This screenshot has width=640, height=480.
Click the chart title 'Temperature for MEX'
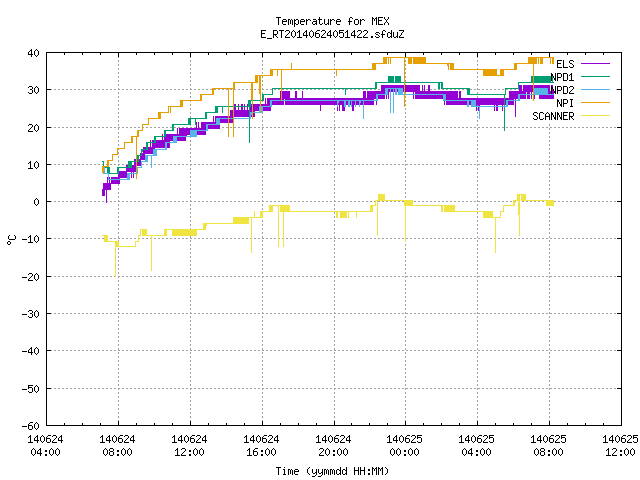pyautogui.click(x=332, y=21)
